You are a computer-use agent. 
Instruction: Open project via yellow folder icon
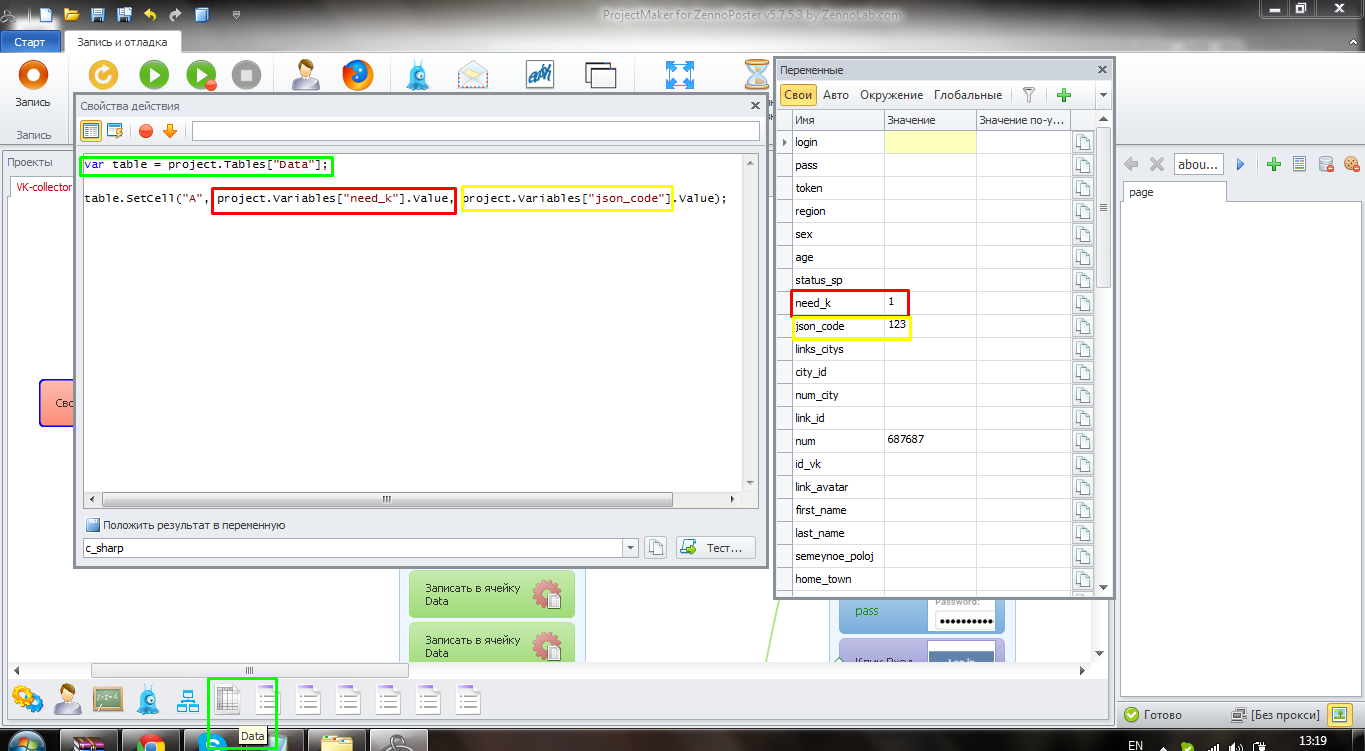(72, 14)
